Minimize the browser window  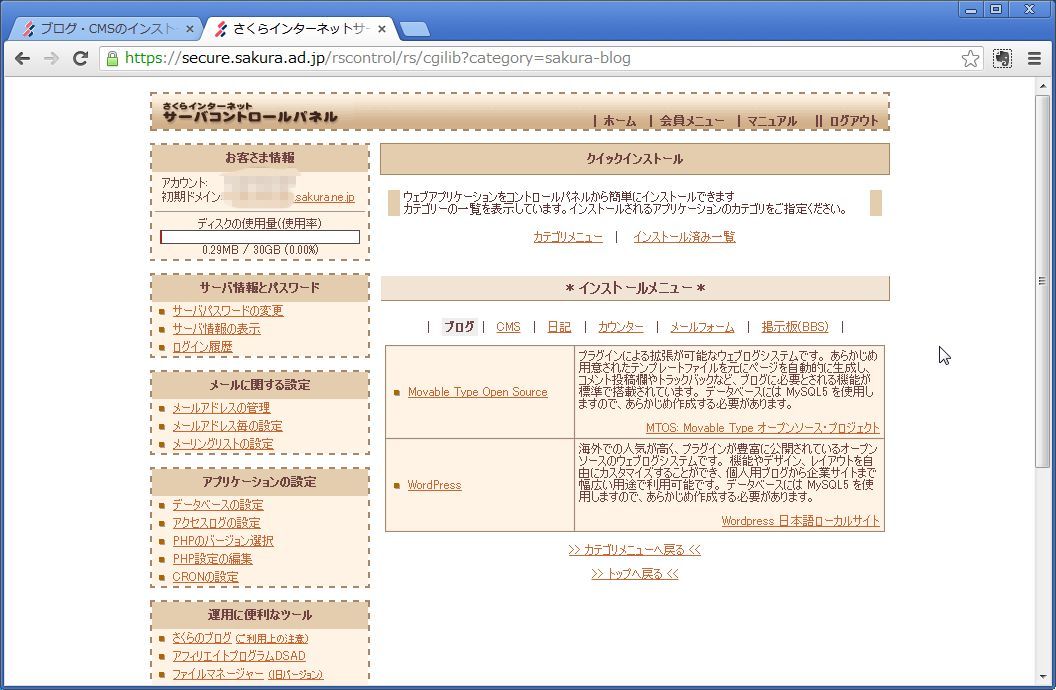[970, 9]
